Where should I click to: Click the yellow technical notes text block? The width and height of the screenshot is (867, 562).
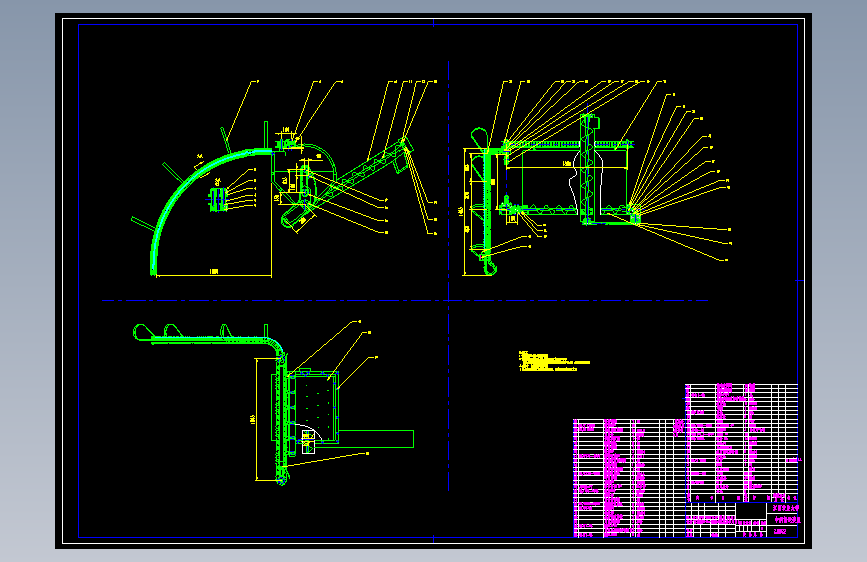coord(553,361)
